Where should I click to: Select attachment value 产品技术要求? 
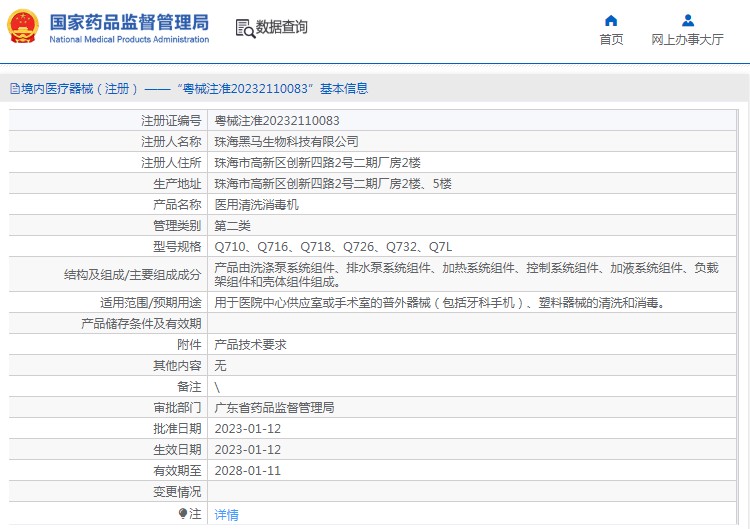click(250, 344)
